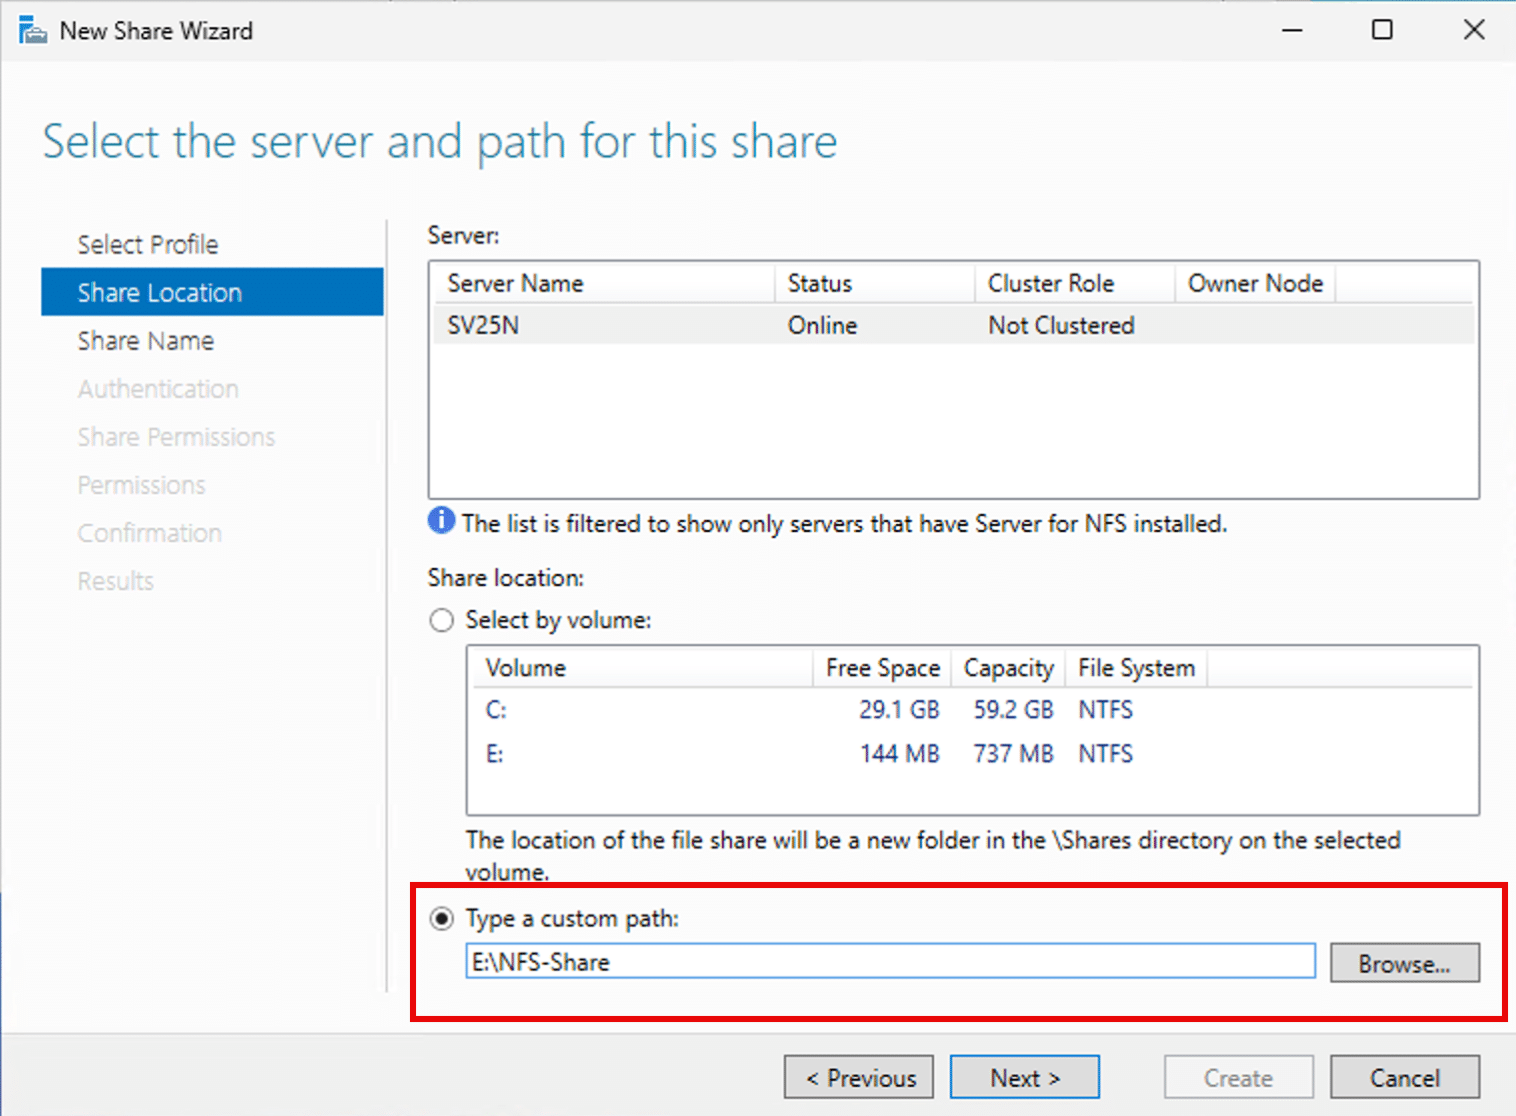Click the Capacity column header
The height and width of the screenshot is (1116, 1516).
click(x=1007, y=668)
